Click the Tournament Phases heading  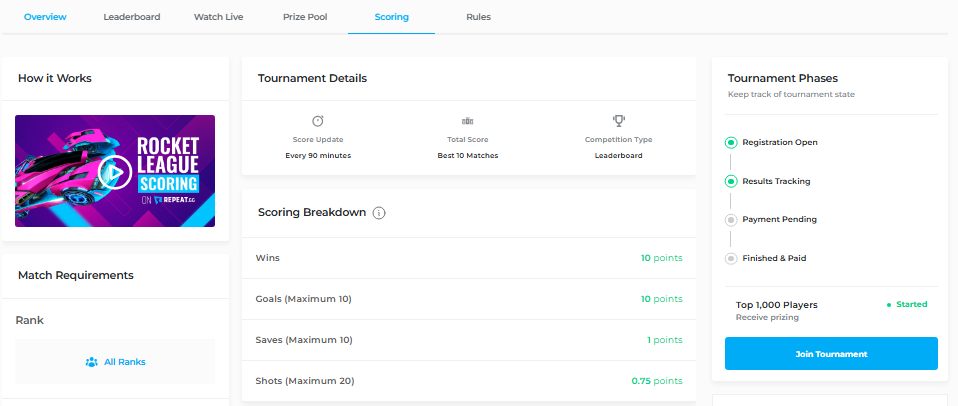pyautogui.click(x=783, y=79)
